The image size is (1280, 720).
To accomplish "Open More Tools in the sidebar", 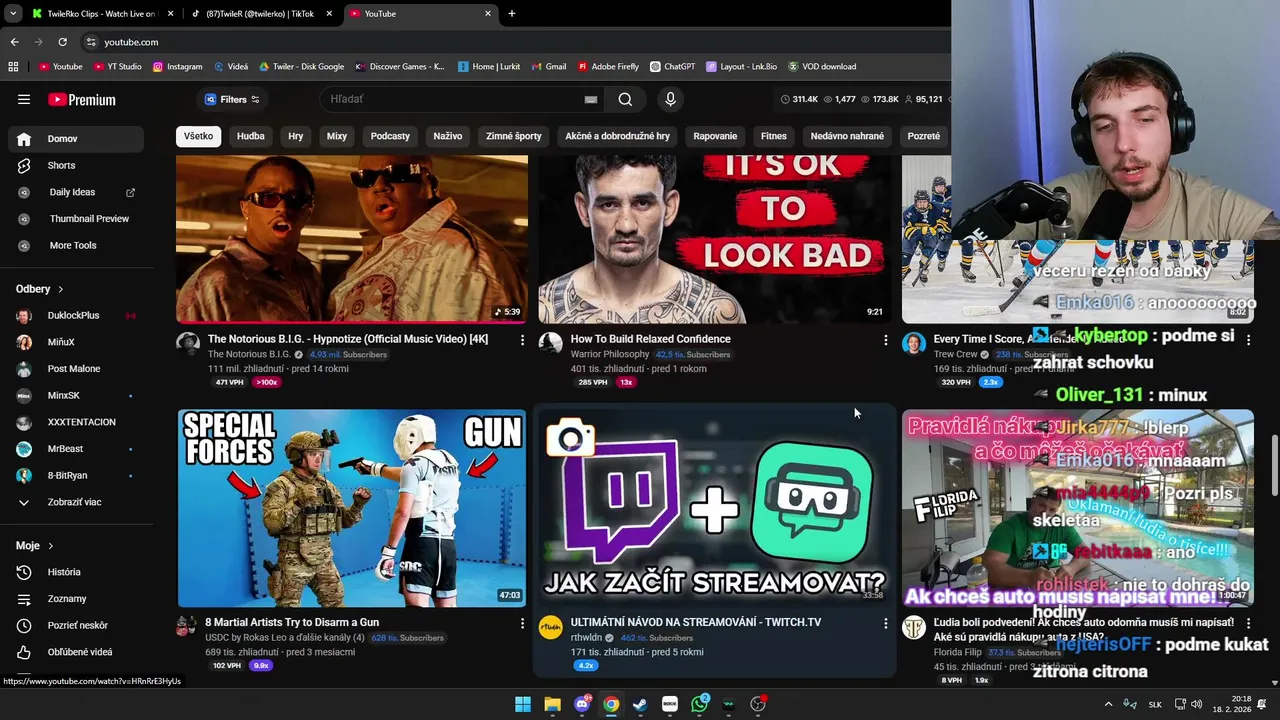I will 76,245.
